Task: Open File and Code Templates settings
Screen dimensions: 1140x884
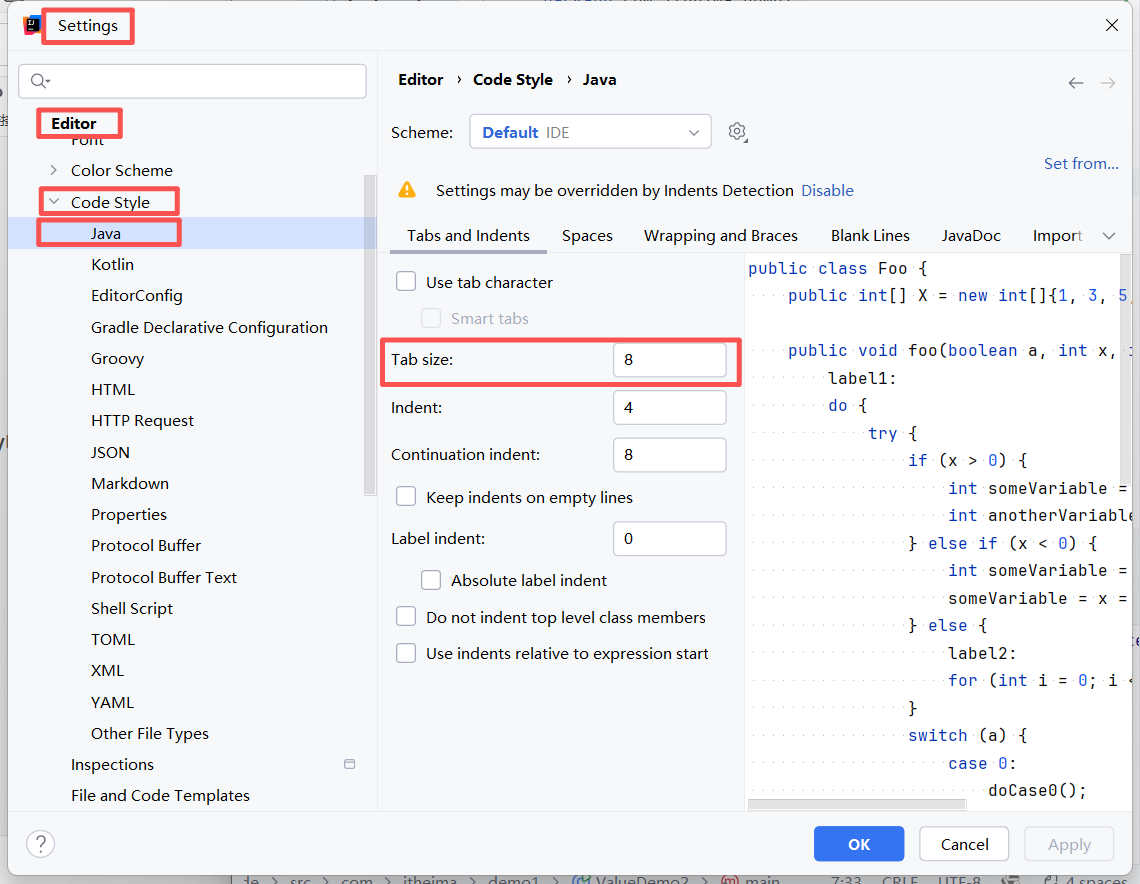Action: pos(161,796)
